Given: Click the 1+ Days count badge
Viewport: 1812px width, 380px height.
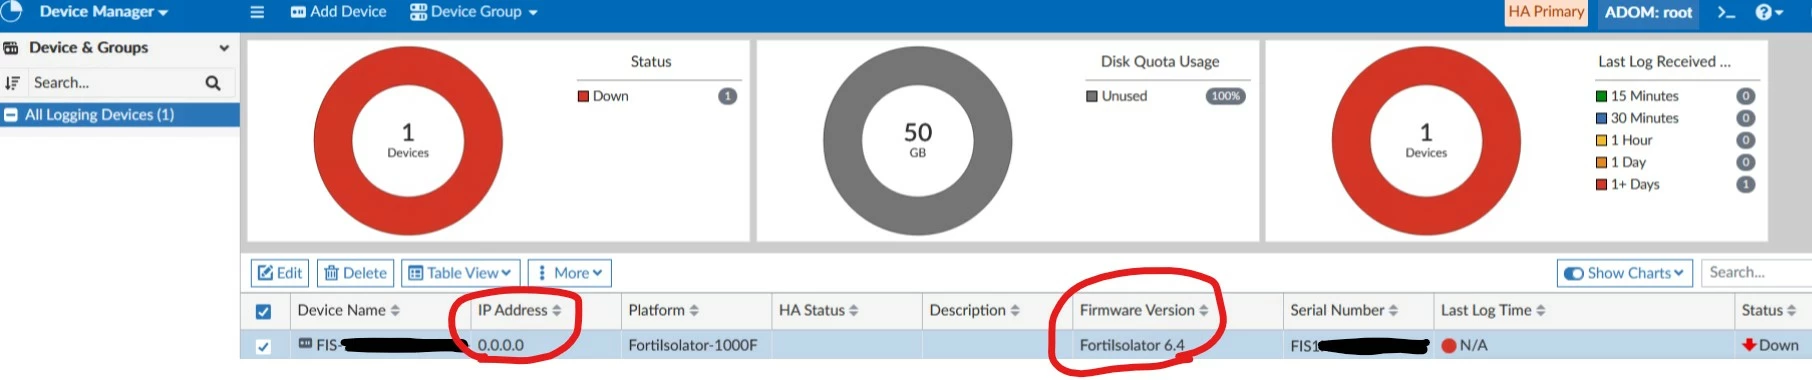Looking at the screenshot, I should [x=1745, y=184].
